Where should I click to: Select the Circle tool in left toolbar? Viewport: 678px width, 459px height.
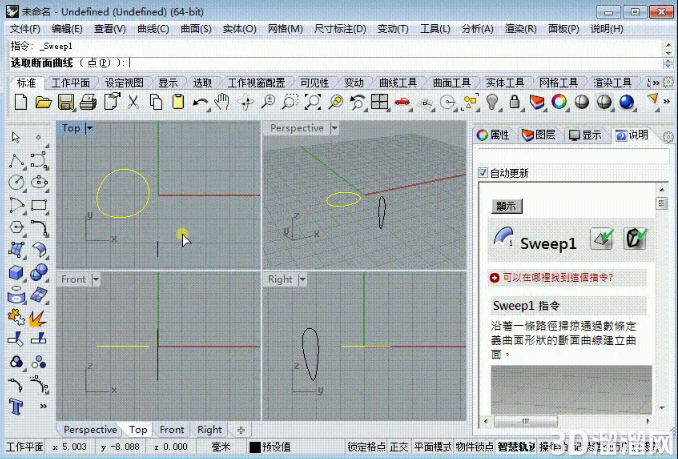point(16,182)
